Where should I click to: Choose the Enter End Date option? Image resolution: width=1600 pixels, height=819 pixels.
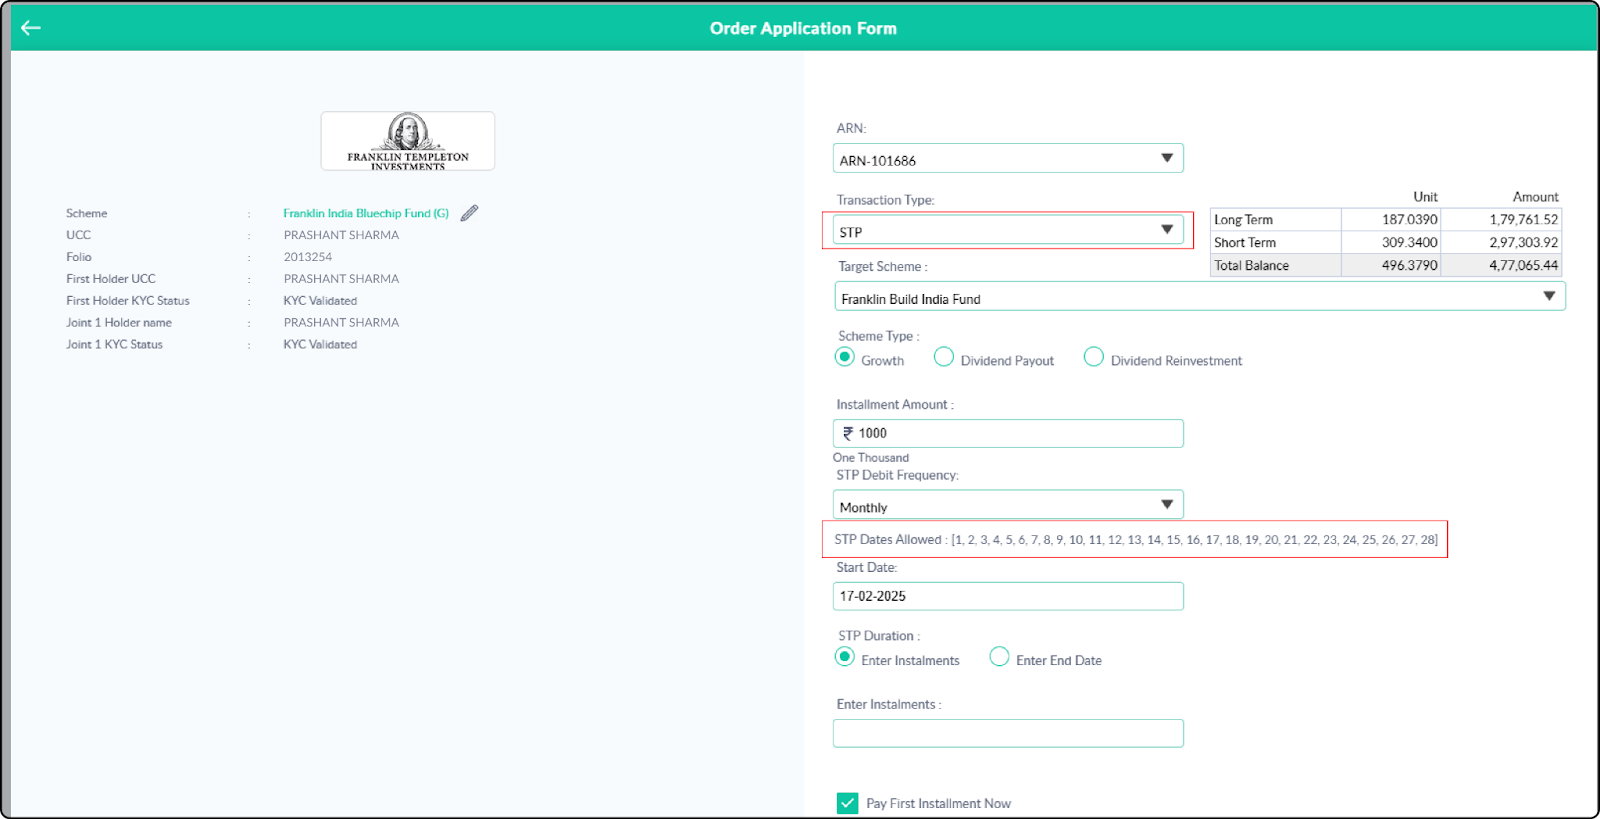coord(999,657)
